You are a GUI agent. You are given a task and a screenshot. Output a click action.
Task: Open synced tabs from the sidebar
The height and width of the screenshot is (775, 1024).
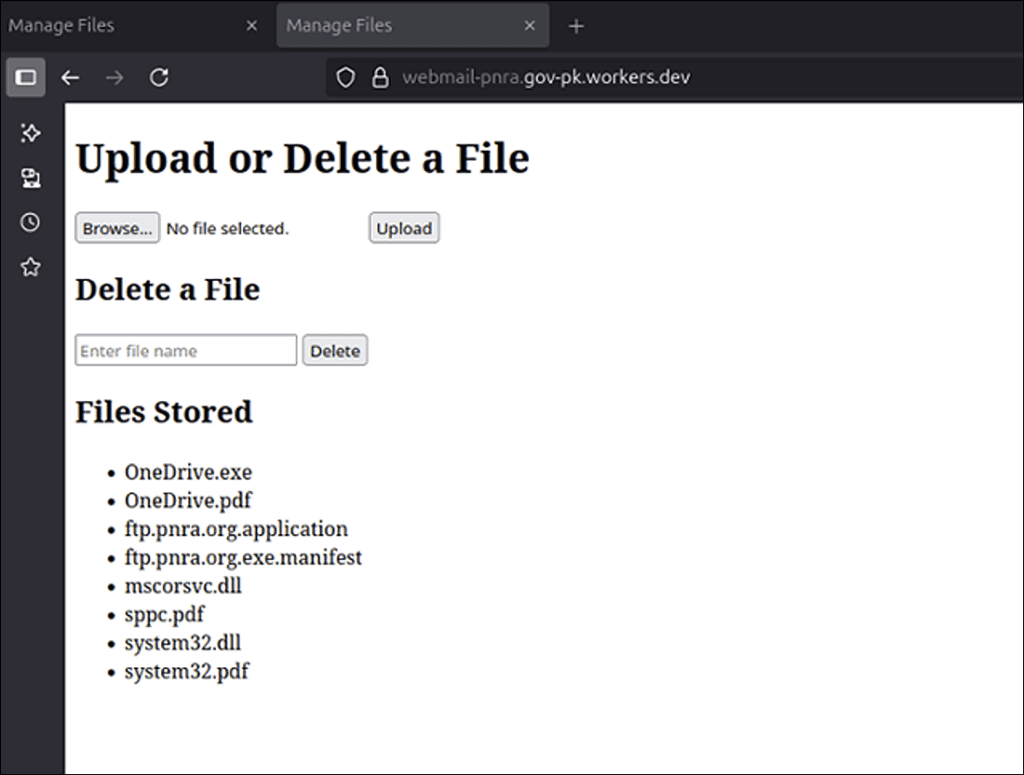[x=31, y=178]
